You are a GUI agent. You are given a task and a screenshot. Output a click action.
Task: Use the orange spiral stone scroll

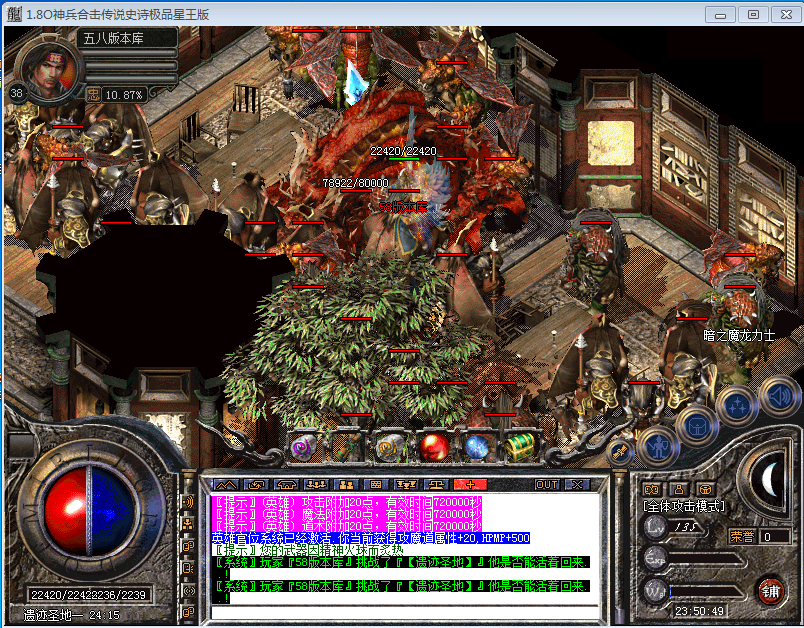pos(388,447)
